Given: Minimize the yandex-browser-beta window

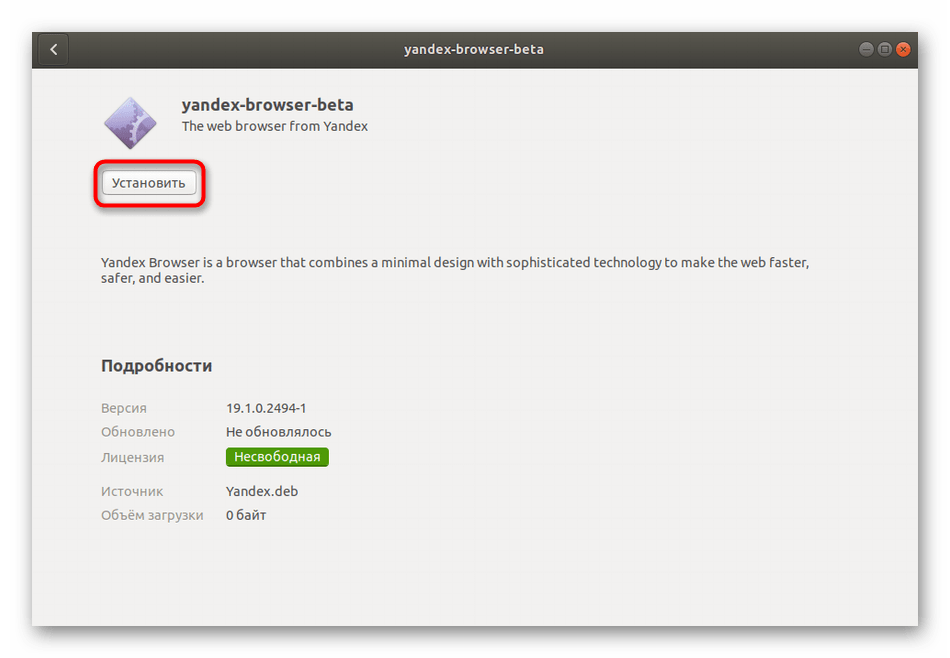Looking at the screenshot, I should coord(866,50).
